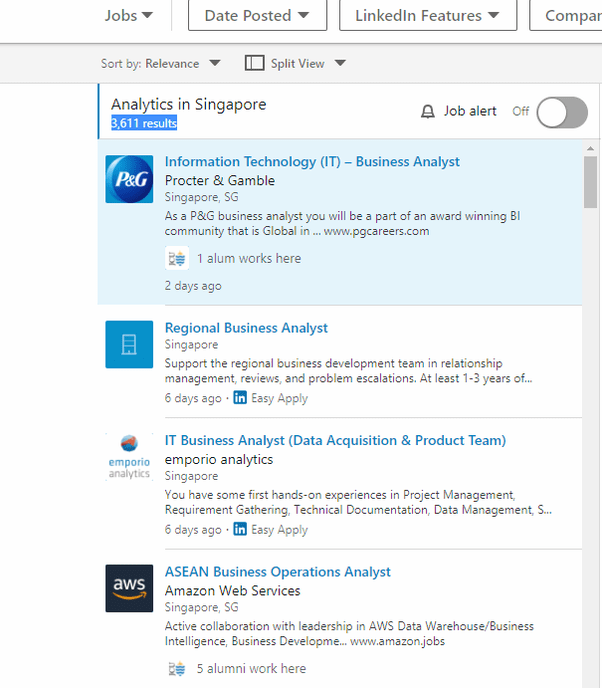Click the highlighted 3,611 results text
The width and height of the screenshot is (602, 688).
144,123
